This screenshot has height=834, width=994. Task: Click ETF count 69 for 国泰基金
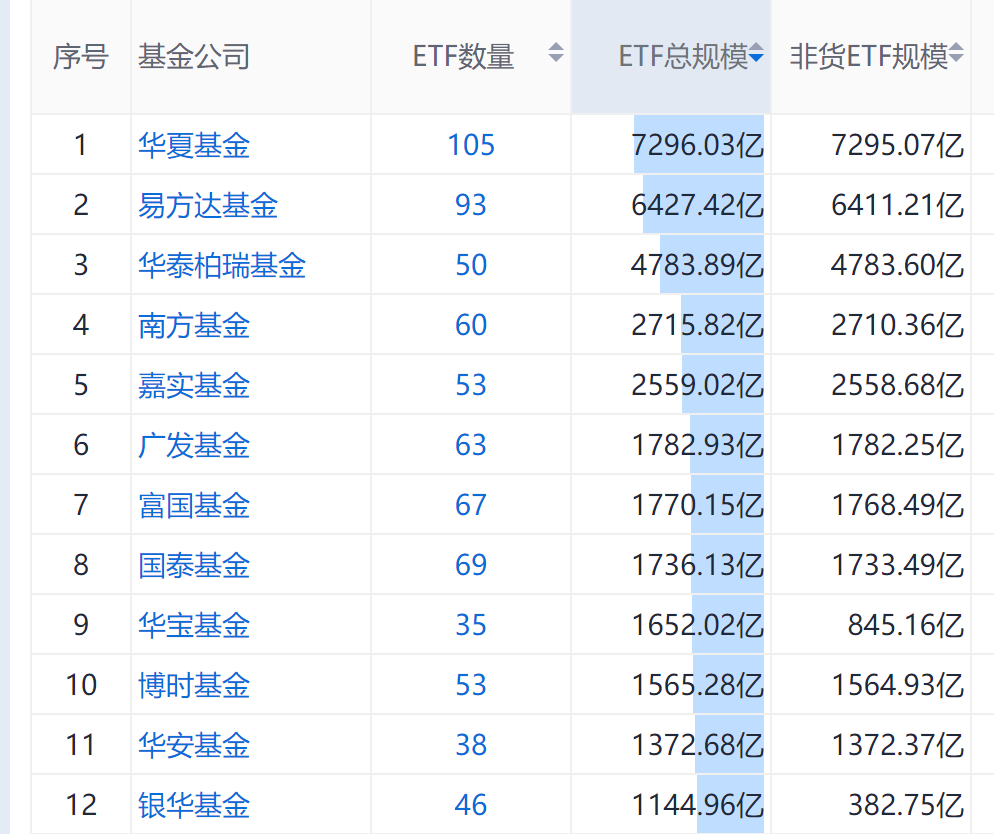[x=471, y=565]
